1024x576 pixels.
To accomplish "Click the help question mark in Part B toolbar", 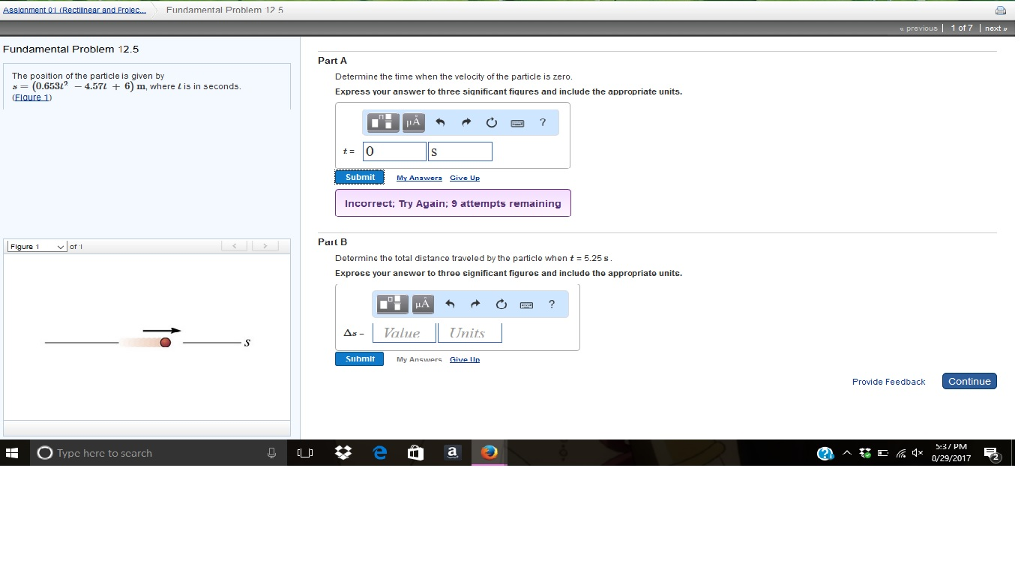I will point(551,304).
